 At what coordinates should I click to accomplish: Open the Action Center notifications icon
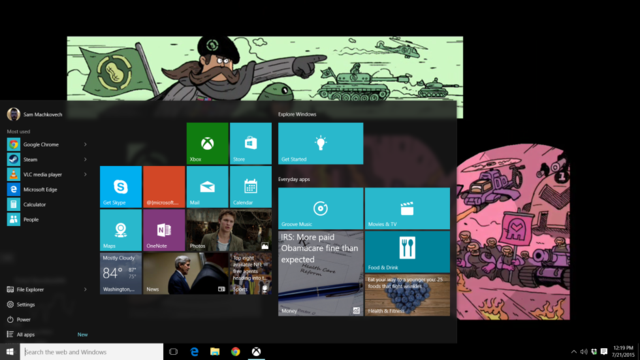[x=604, y=351]
